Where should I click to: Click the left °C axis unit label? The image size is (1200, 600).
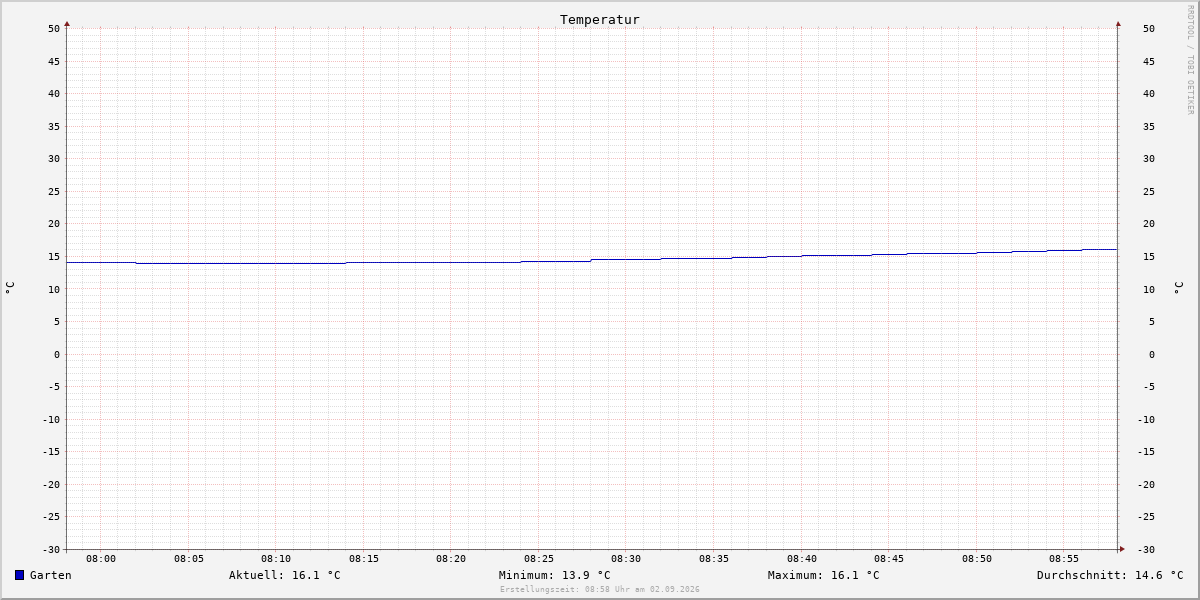[10, 287]
